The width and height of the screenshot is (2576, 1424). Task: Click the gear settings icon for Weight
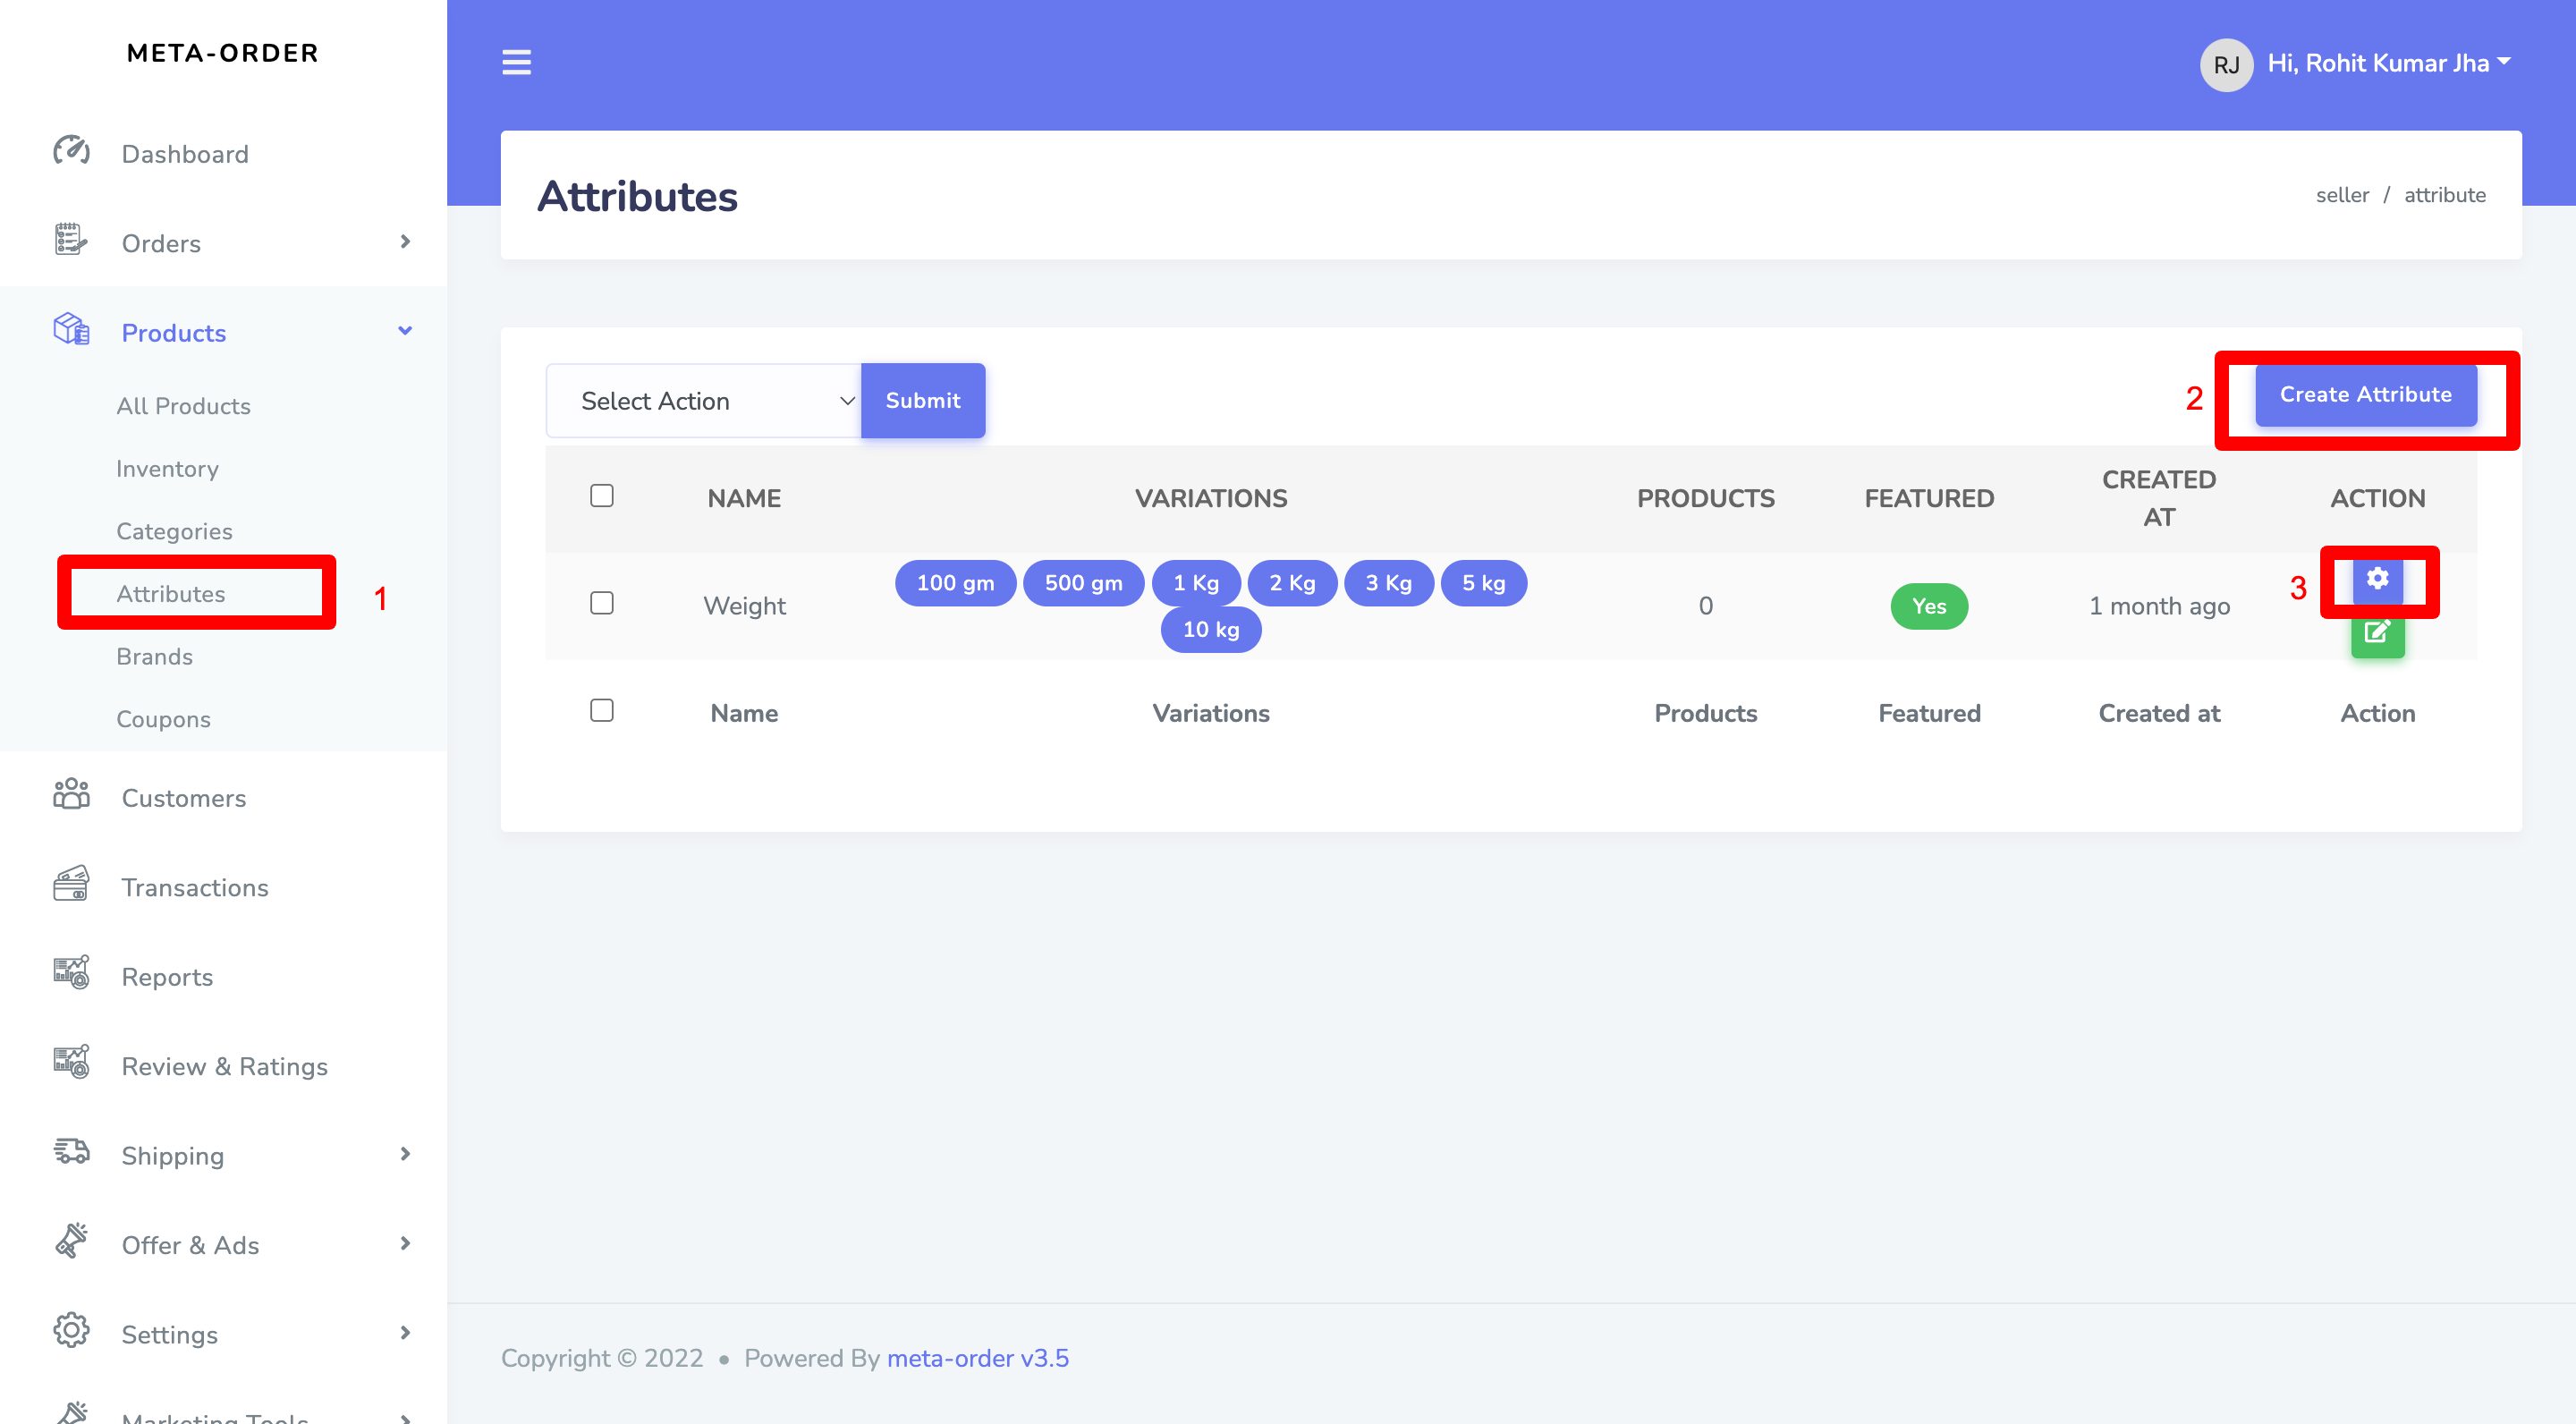pos(2377,579)
